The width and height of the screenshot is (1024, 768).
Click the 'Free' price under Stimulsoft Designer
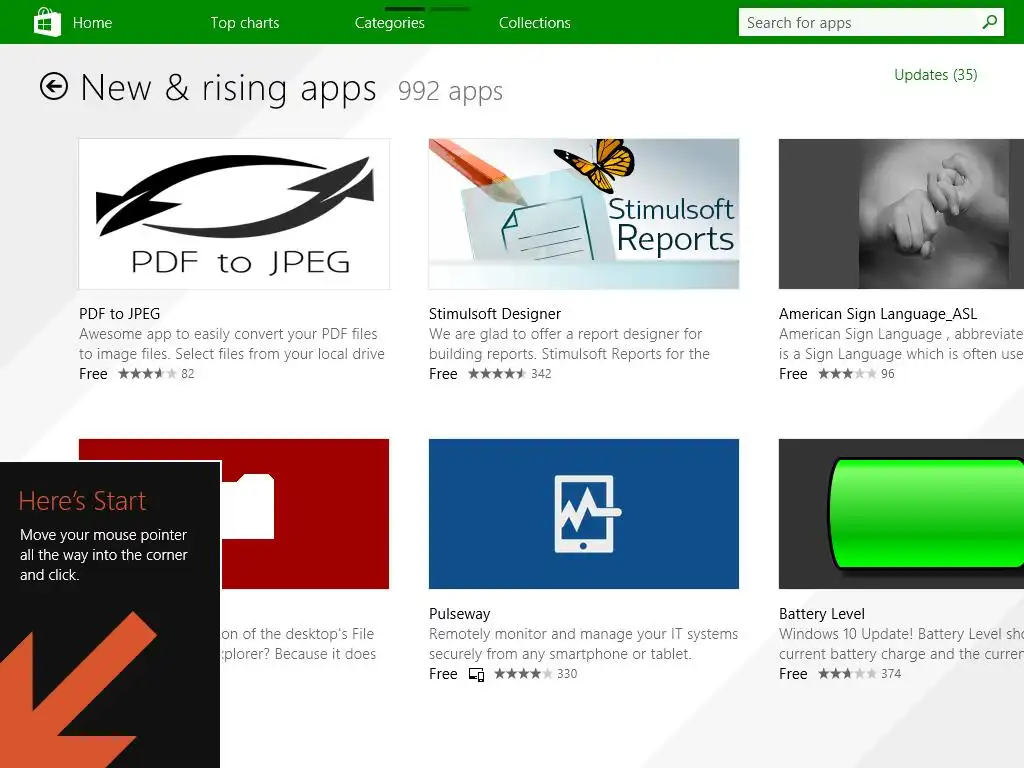[x=443, y=374]
